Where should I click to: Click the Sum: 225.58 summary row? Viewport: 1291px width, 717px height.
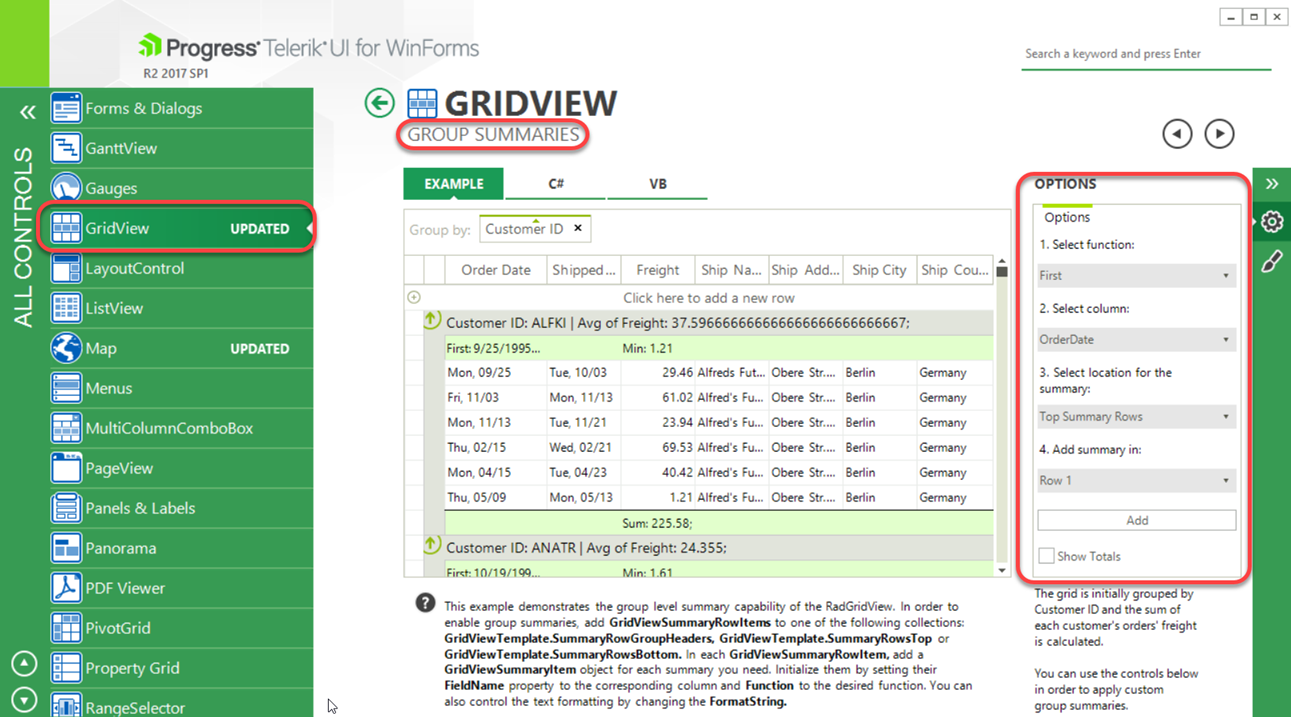coord(719,522)
